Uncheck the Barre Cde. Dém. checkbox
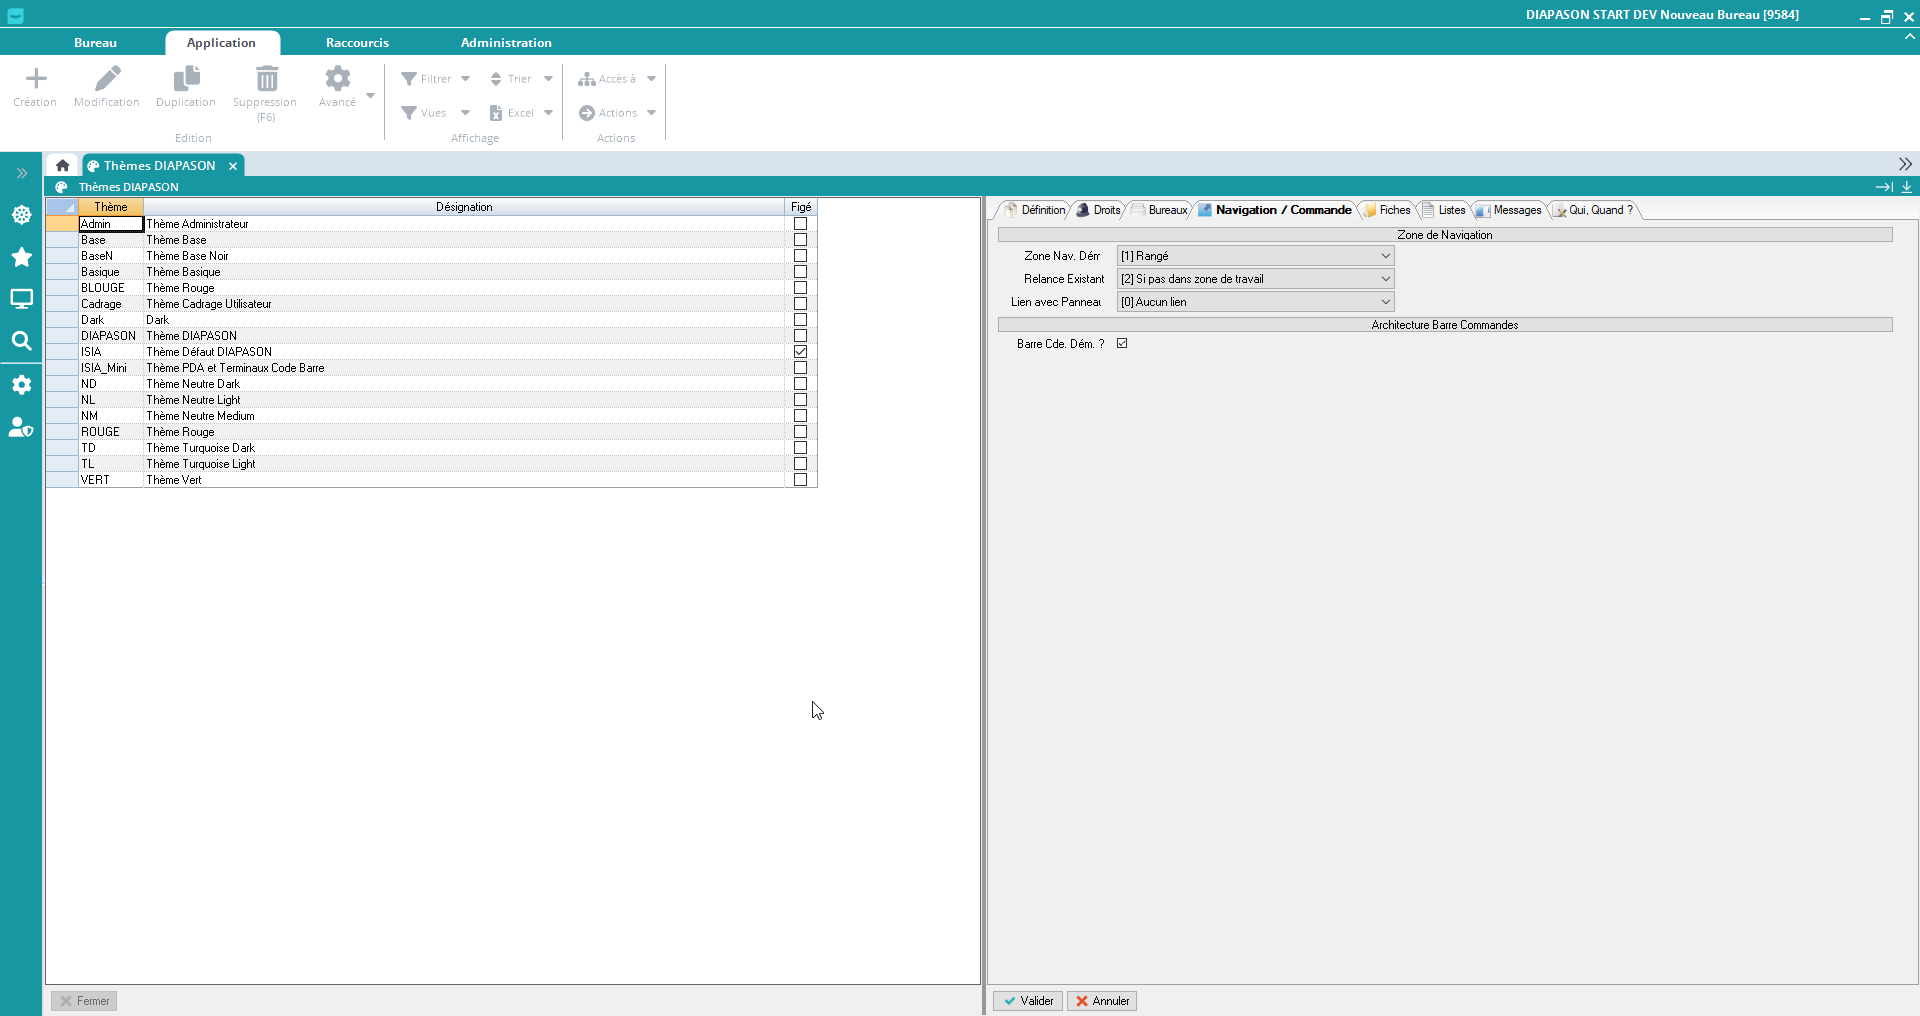Image resolution: width=1920 pixels, height=1016 pixels. [x=1122, y=344]
